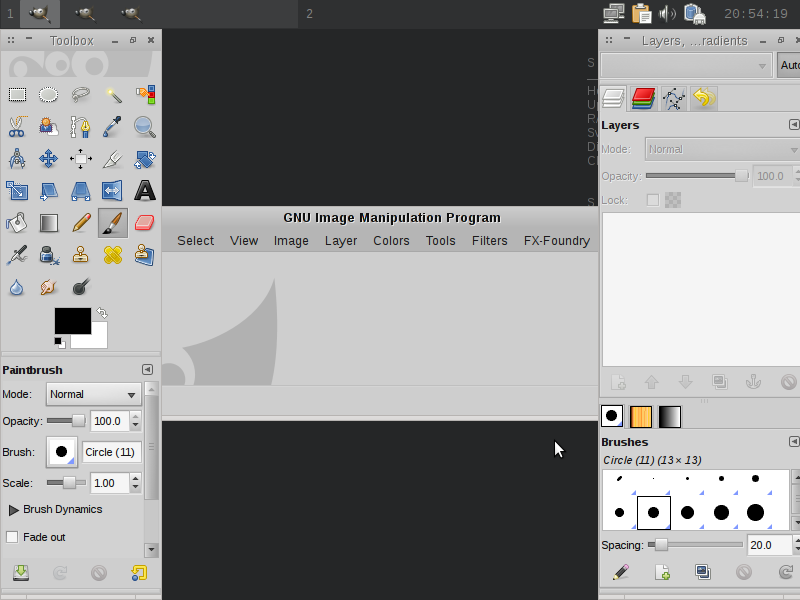Image resolution: width=800 pixels, height=600 pixels.
Task: Select the Scissors Select tool
Action: (17, 127)
